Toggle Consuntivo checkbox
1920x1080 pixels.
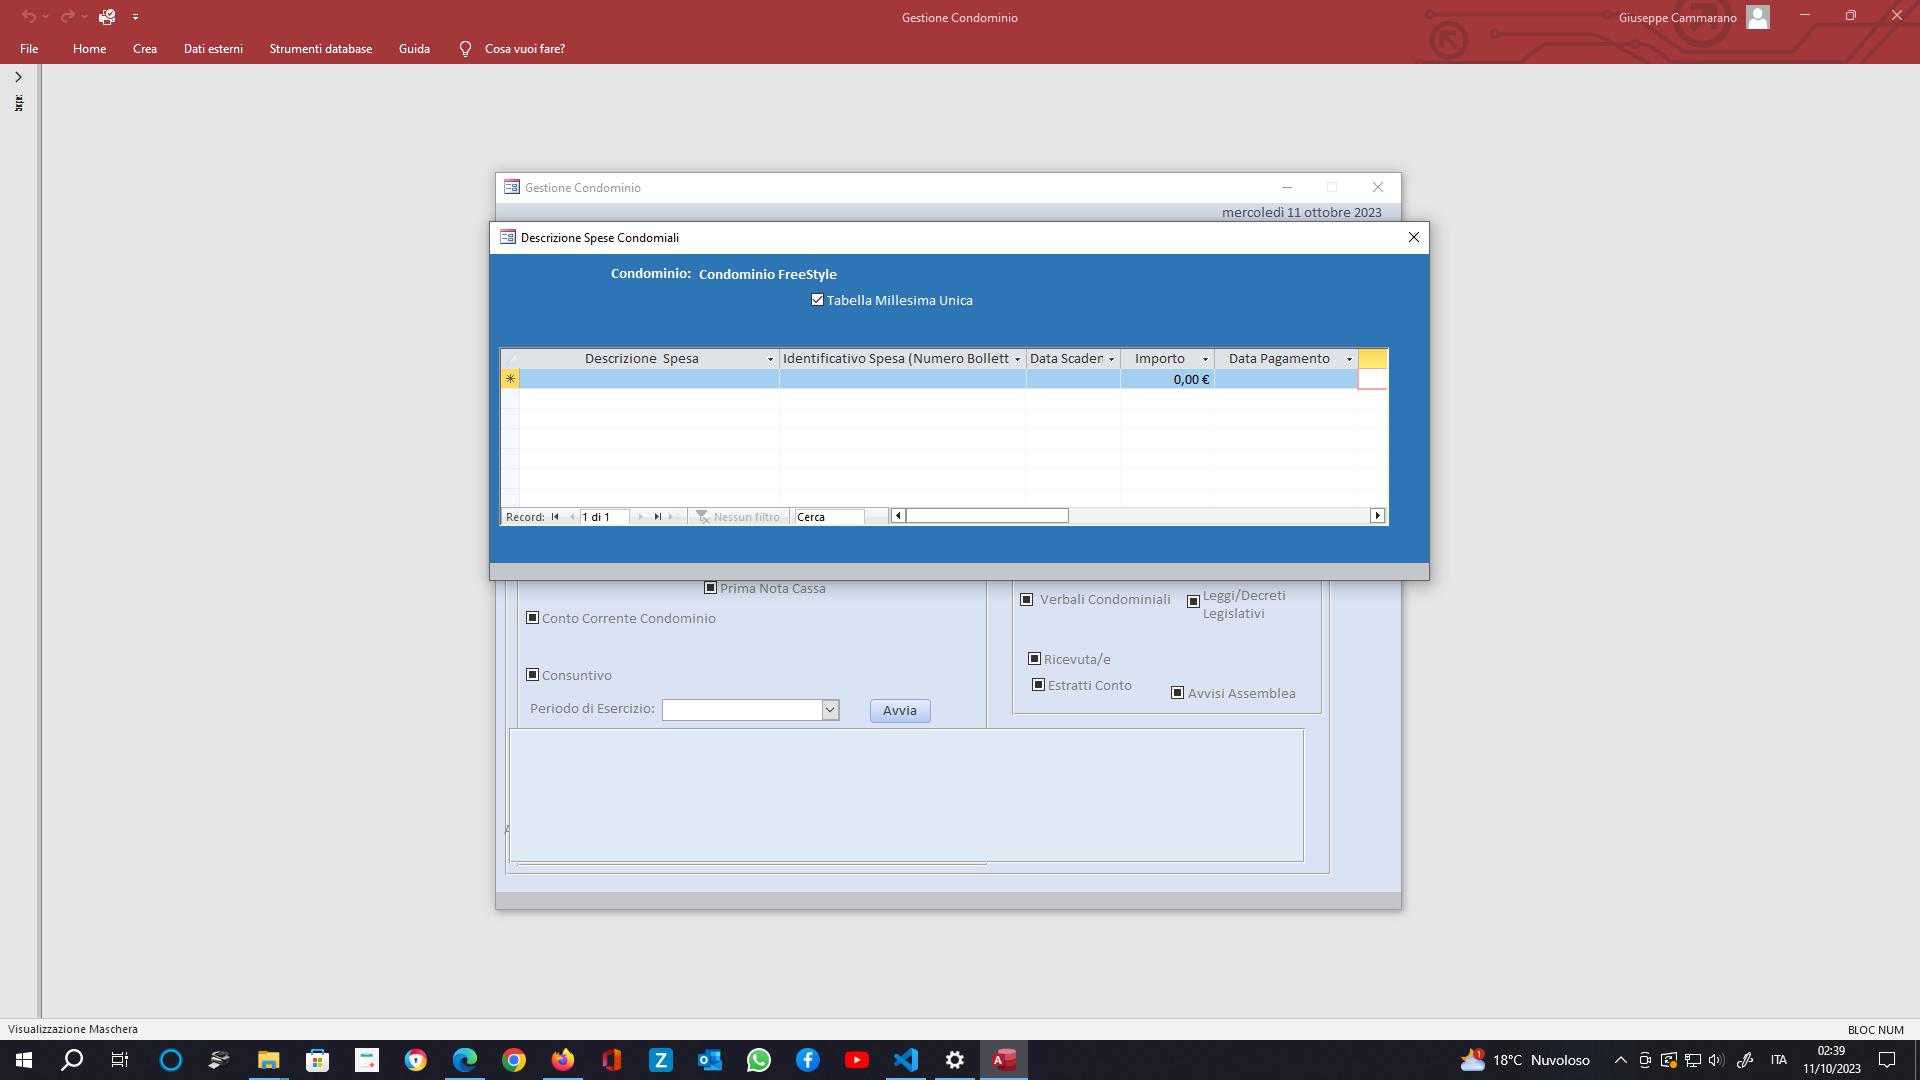click(x=532, y=675)
